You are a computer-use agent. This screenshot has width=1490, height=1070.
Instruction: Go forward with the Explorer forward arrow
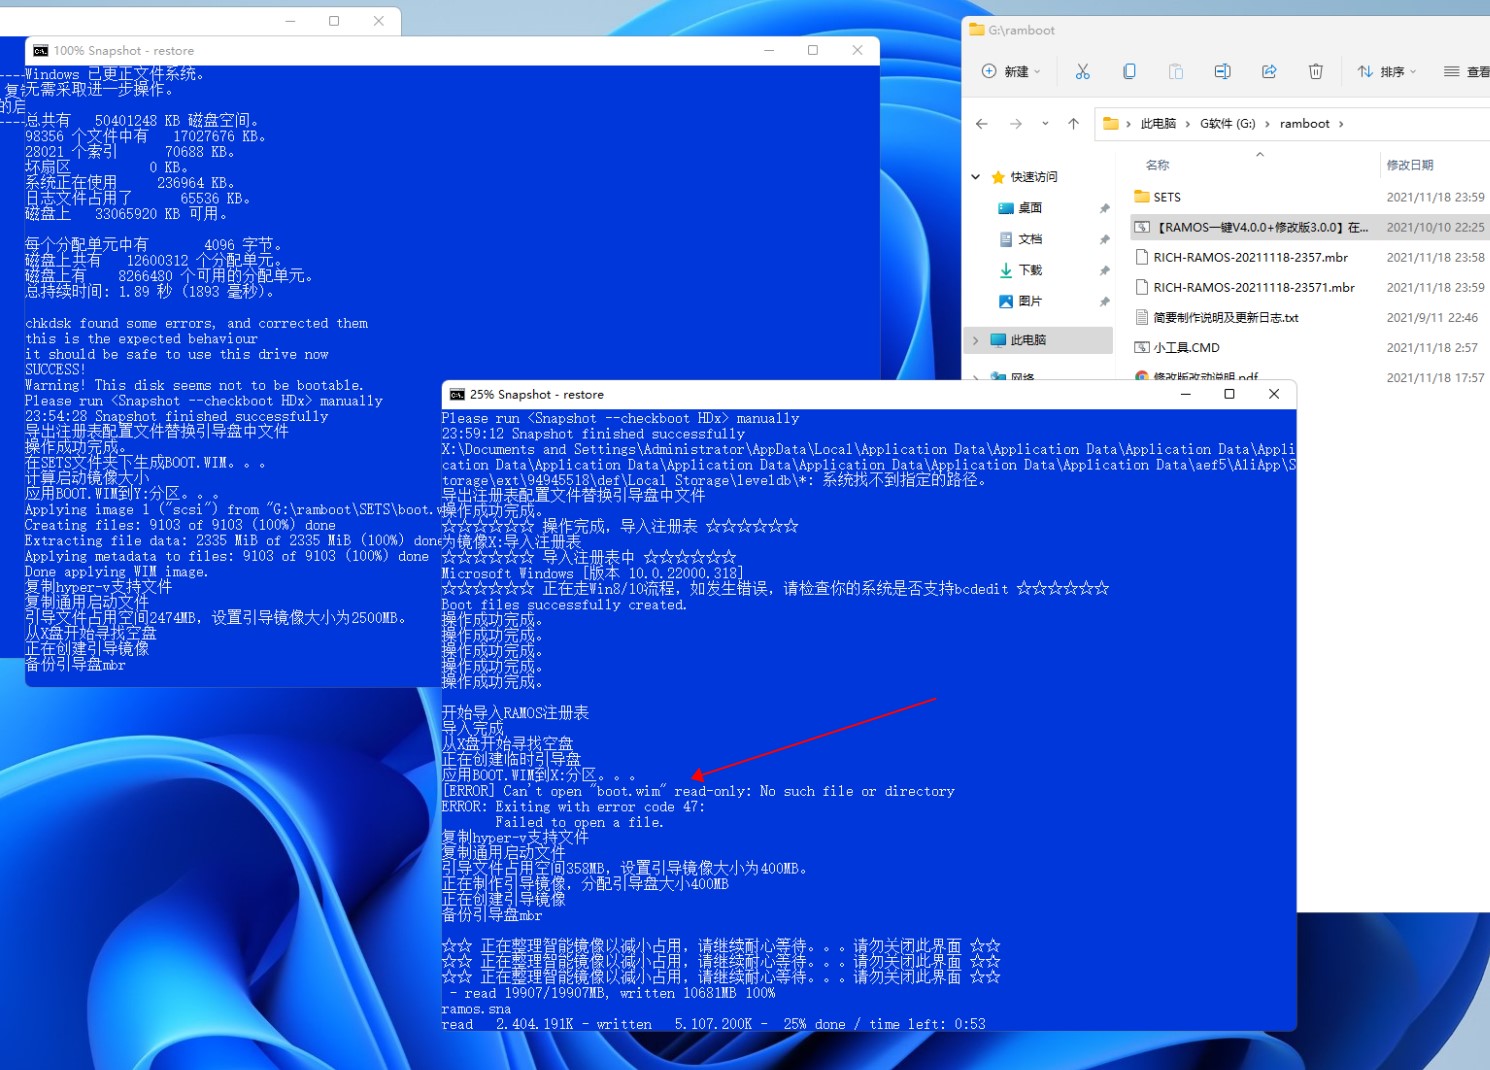tap(1016, 124)
